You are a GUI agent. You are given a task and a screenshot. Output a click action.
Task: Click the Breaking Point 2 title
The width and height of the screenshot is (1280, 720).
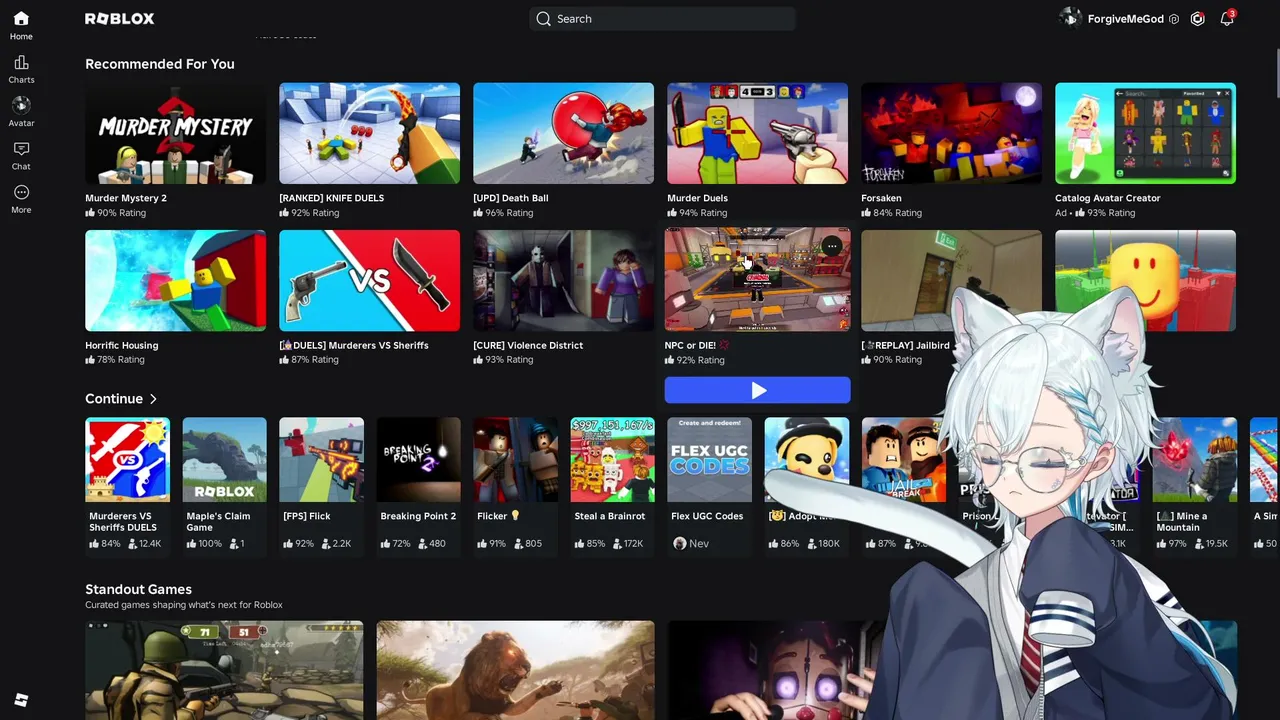click(x=418, y=516)
